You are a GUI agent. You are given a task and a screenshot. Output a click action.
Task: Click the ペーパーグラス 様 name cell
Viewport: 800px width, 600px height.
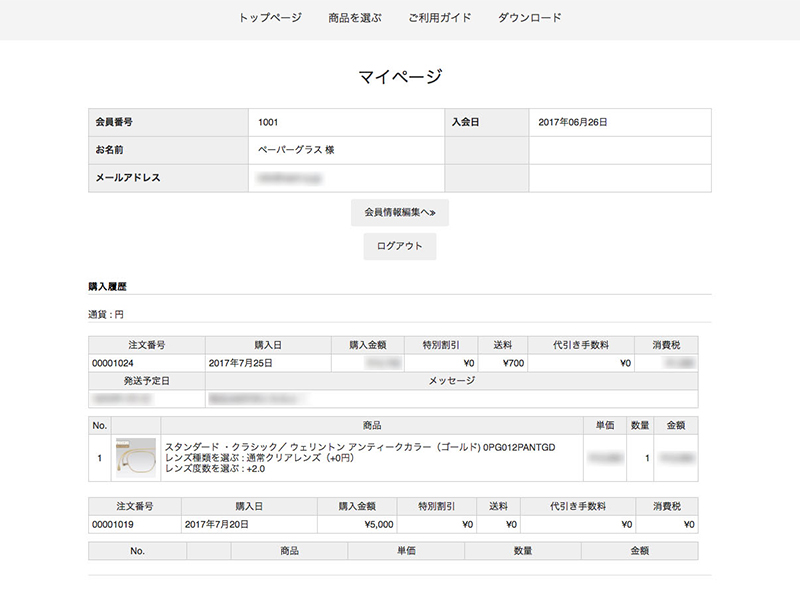346,150
